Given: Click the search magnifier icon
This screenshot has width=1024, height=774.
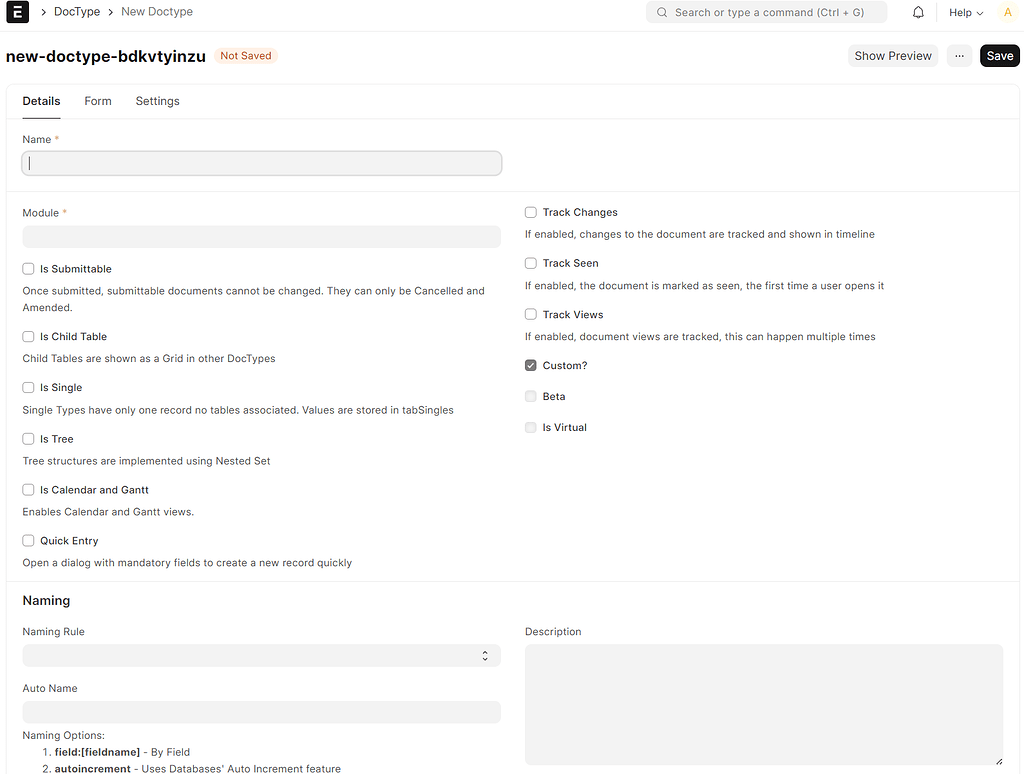Looking at the screenshot, I should 662,12.
